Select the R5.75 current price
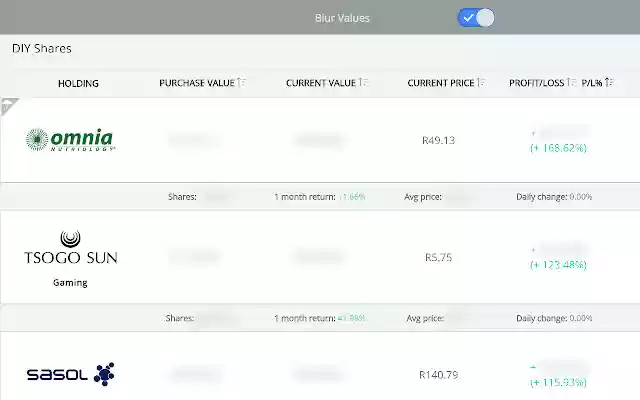Viewport: 640px width, 400px height. 438,258
